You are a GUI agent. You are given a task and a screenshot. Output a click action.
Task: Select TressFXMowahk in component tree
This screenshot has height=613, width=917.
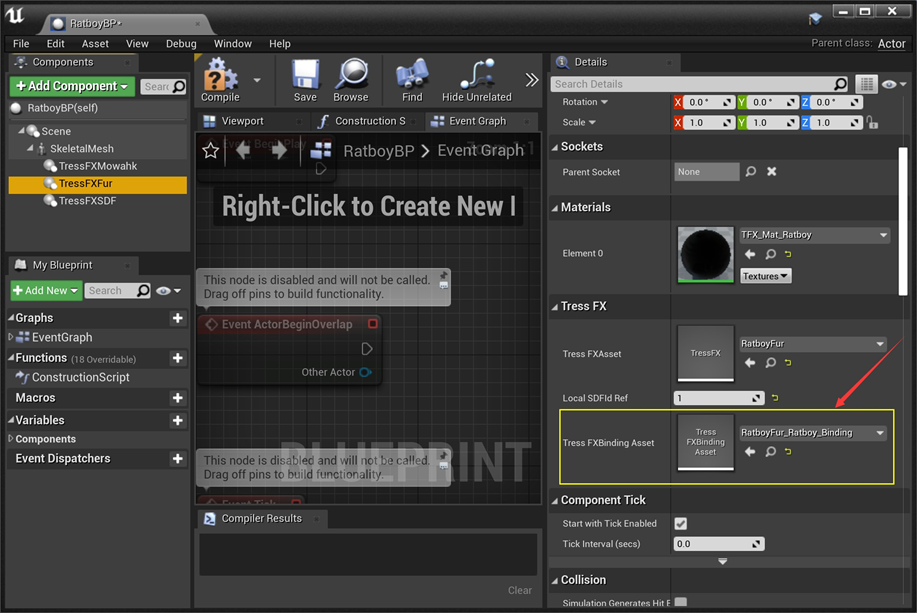pyautogui.click(x=98, y=167)
